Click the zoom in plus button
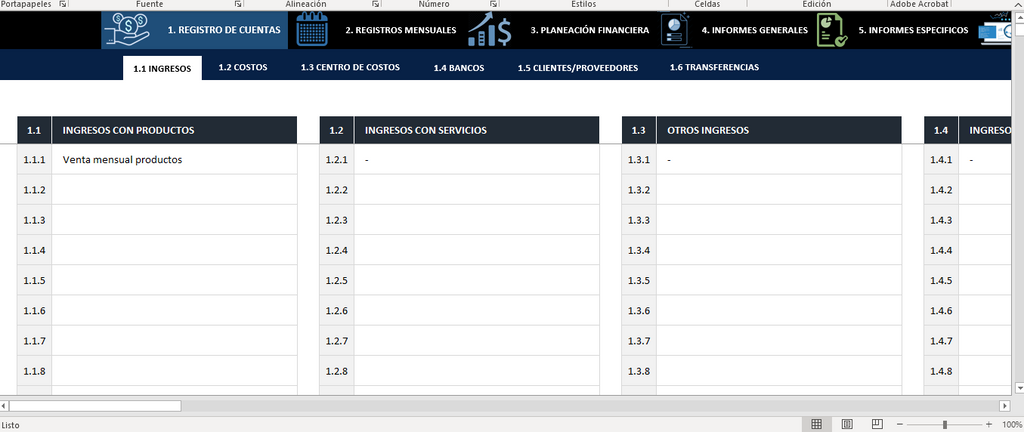The width and height of the screenshot is (1024, 432). 989,424
